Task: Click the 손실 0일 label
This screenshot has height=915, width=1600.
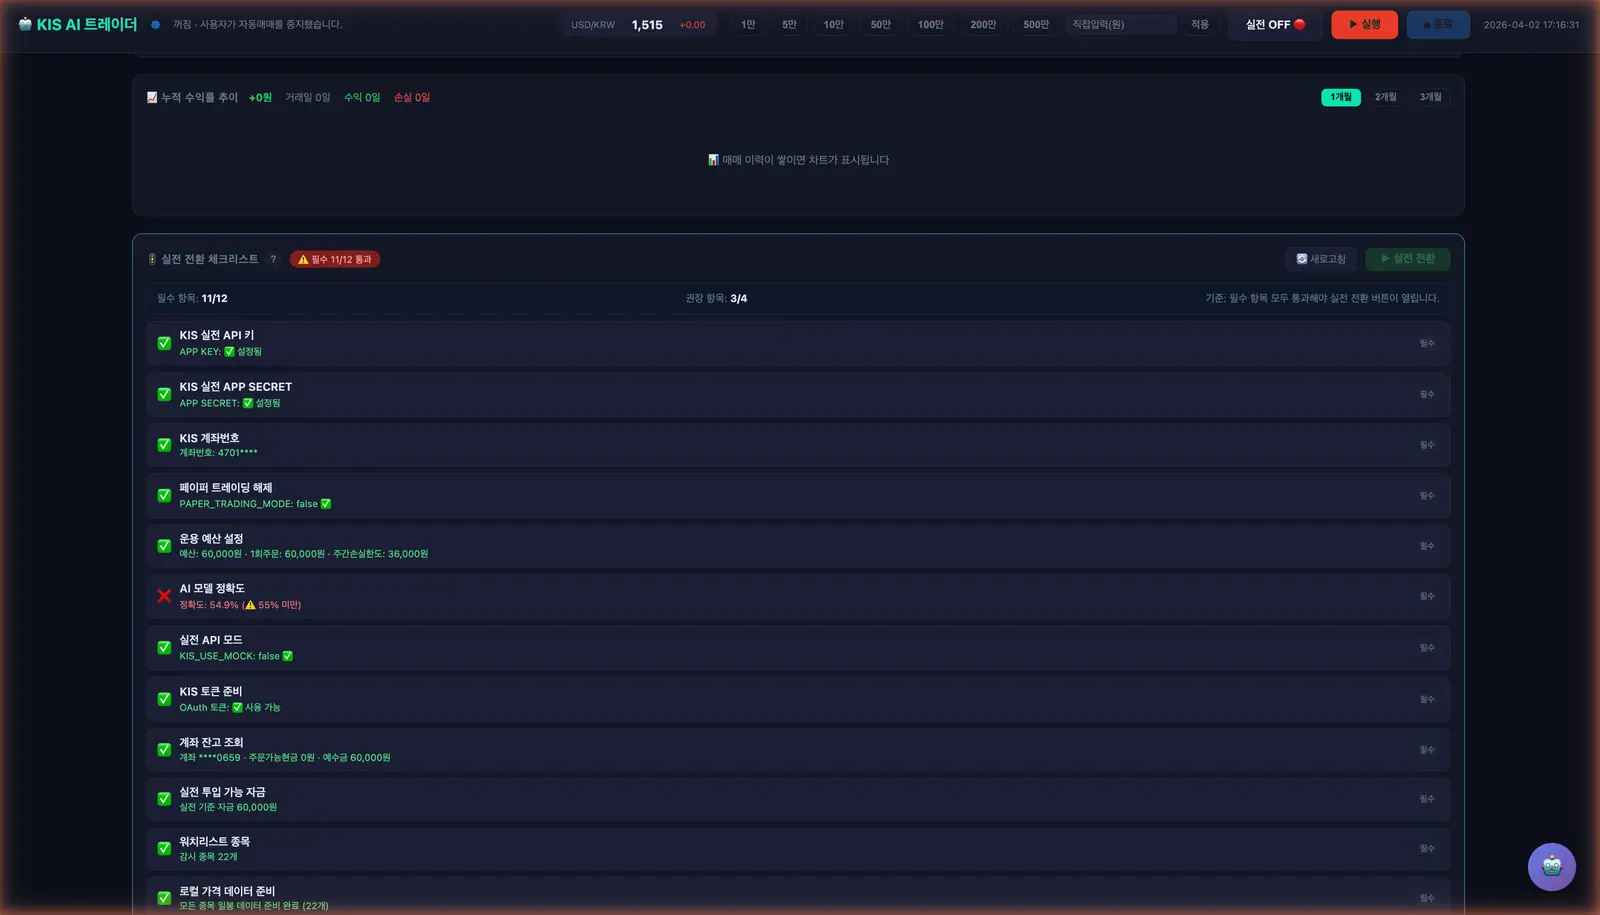Action: coord(412,97)
